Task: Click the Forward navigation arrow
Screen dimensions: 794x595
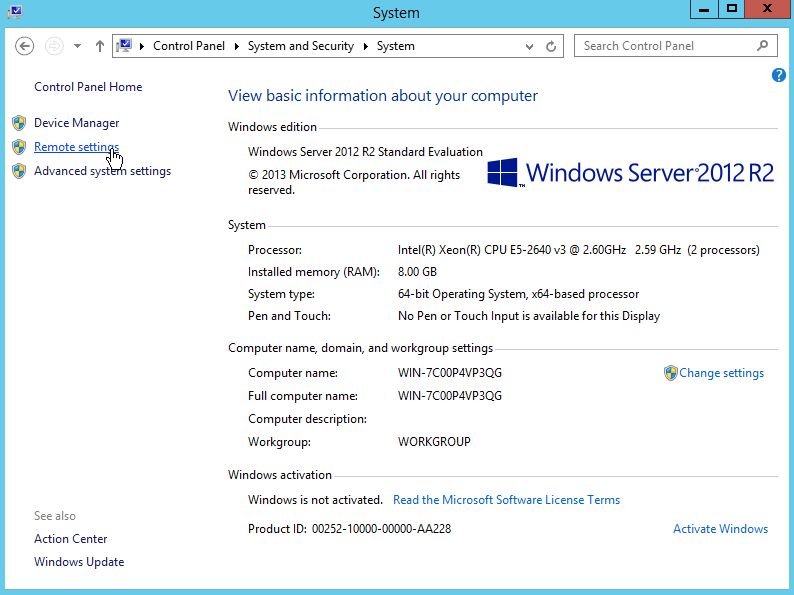Action: point(54,46)
